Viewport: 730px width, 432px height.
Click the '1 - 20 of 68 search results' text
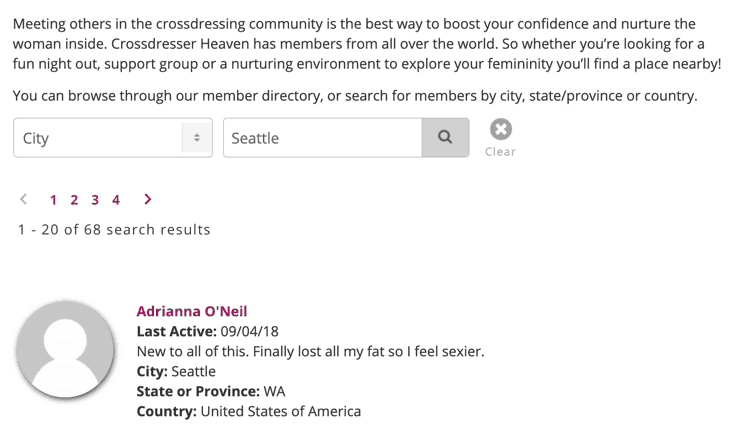pyautogui.click(x=114, y=230)
